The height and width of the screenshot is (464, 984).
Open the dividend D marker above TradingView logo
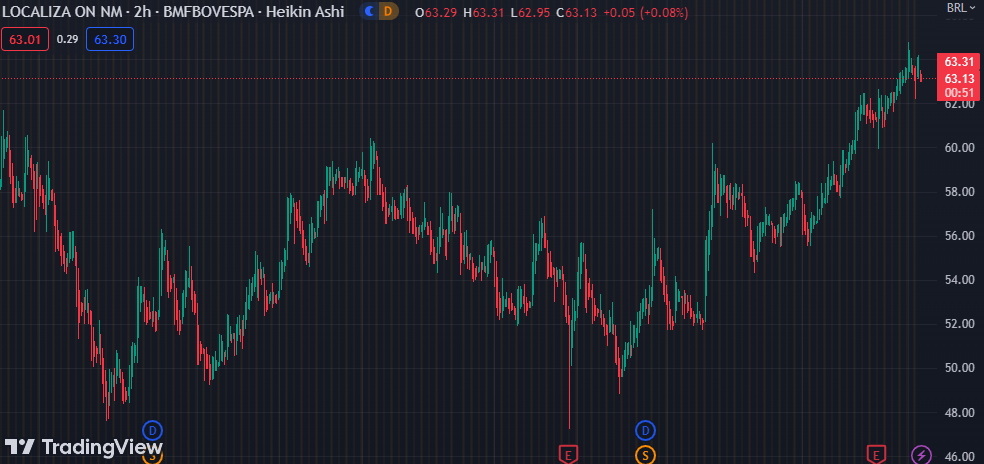coord(152,431)
